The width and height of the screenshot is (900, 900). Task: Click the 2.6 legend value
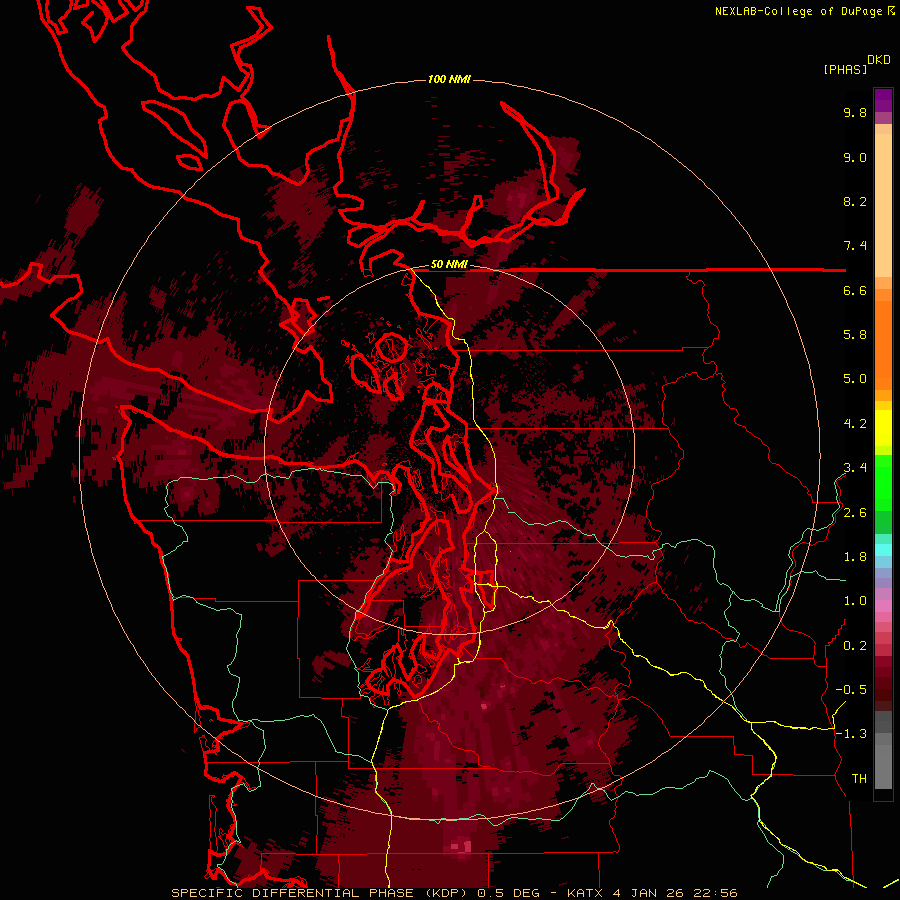coord(855,513)
